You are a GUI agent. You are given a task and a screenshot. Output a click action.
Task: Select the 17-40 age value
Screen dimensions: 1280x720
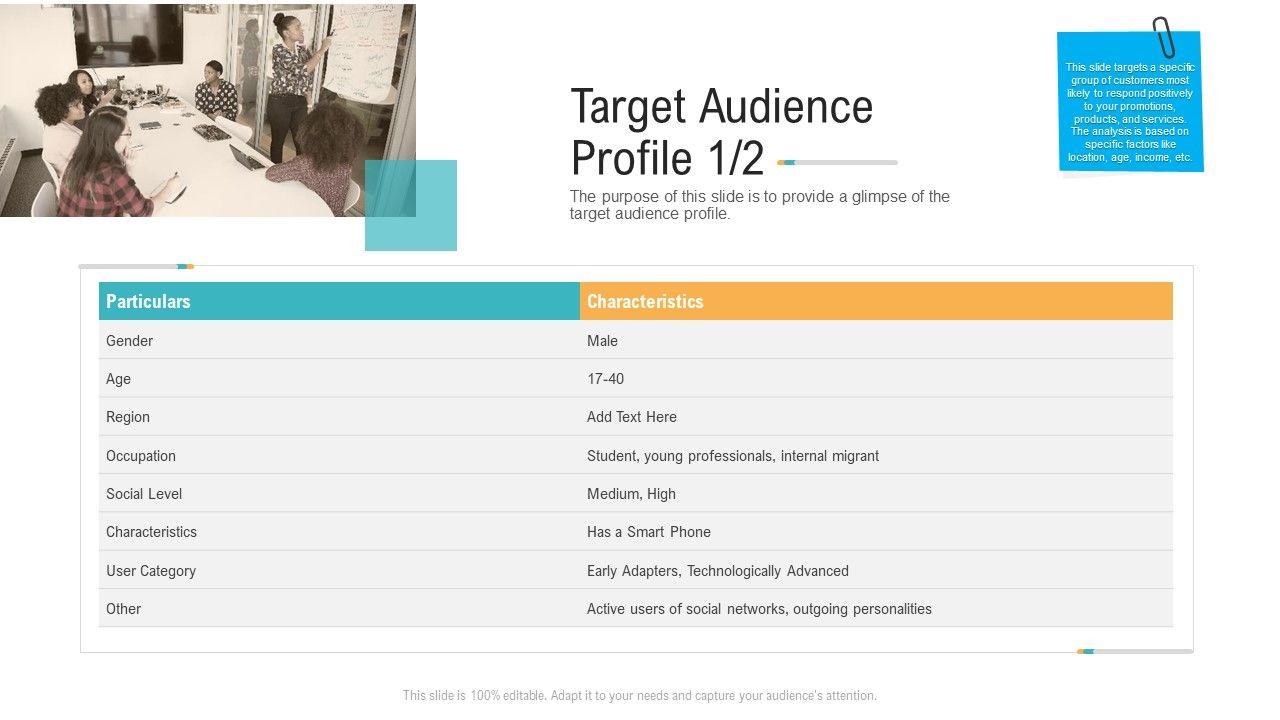pos(605,379)
